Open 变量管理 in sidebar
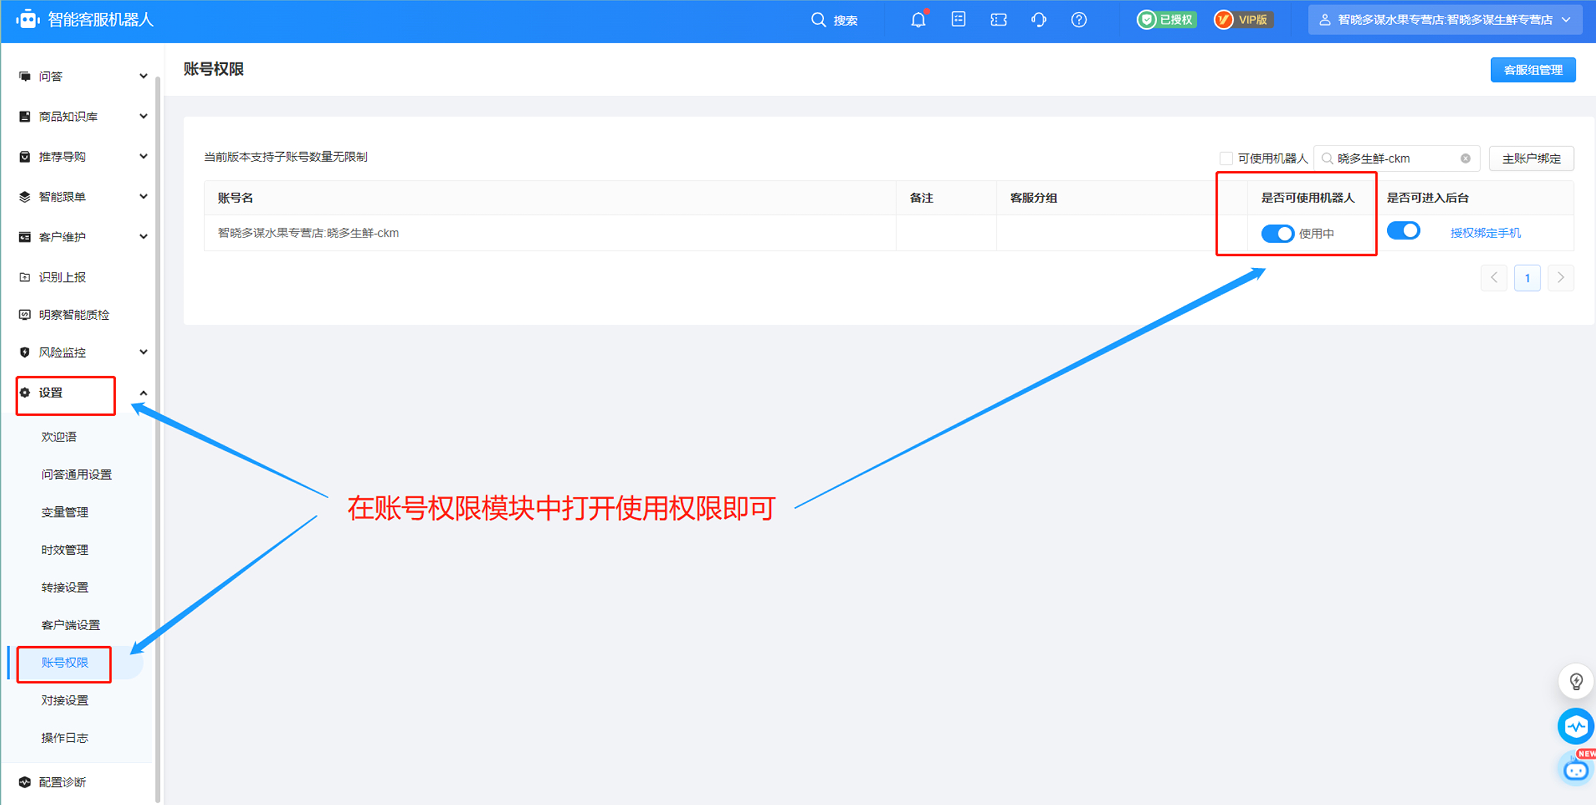Screen dimensions: 1596x805 pos(65,512)
